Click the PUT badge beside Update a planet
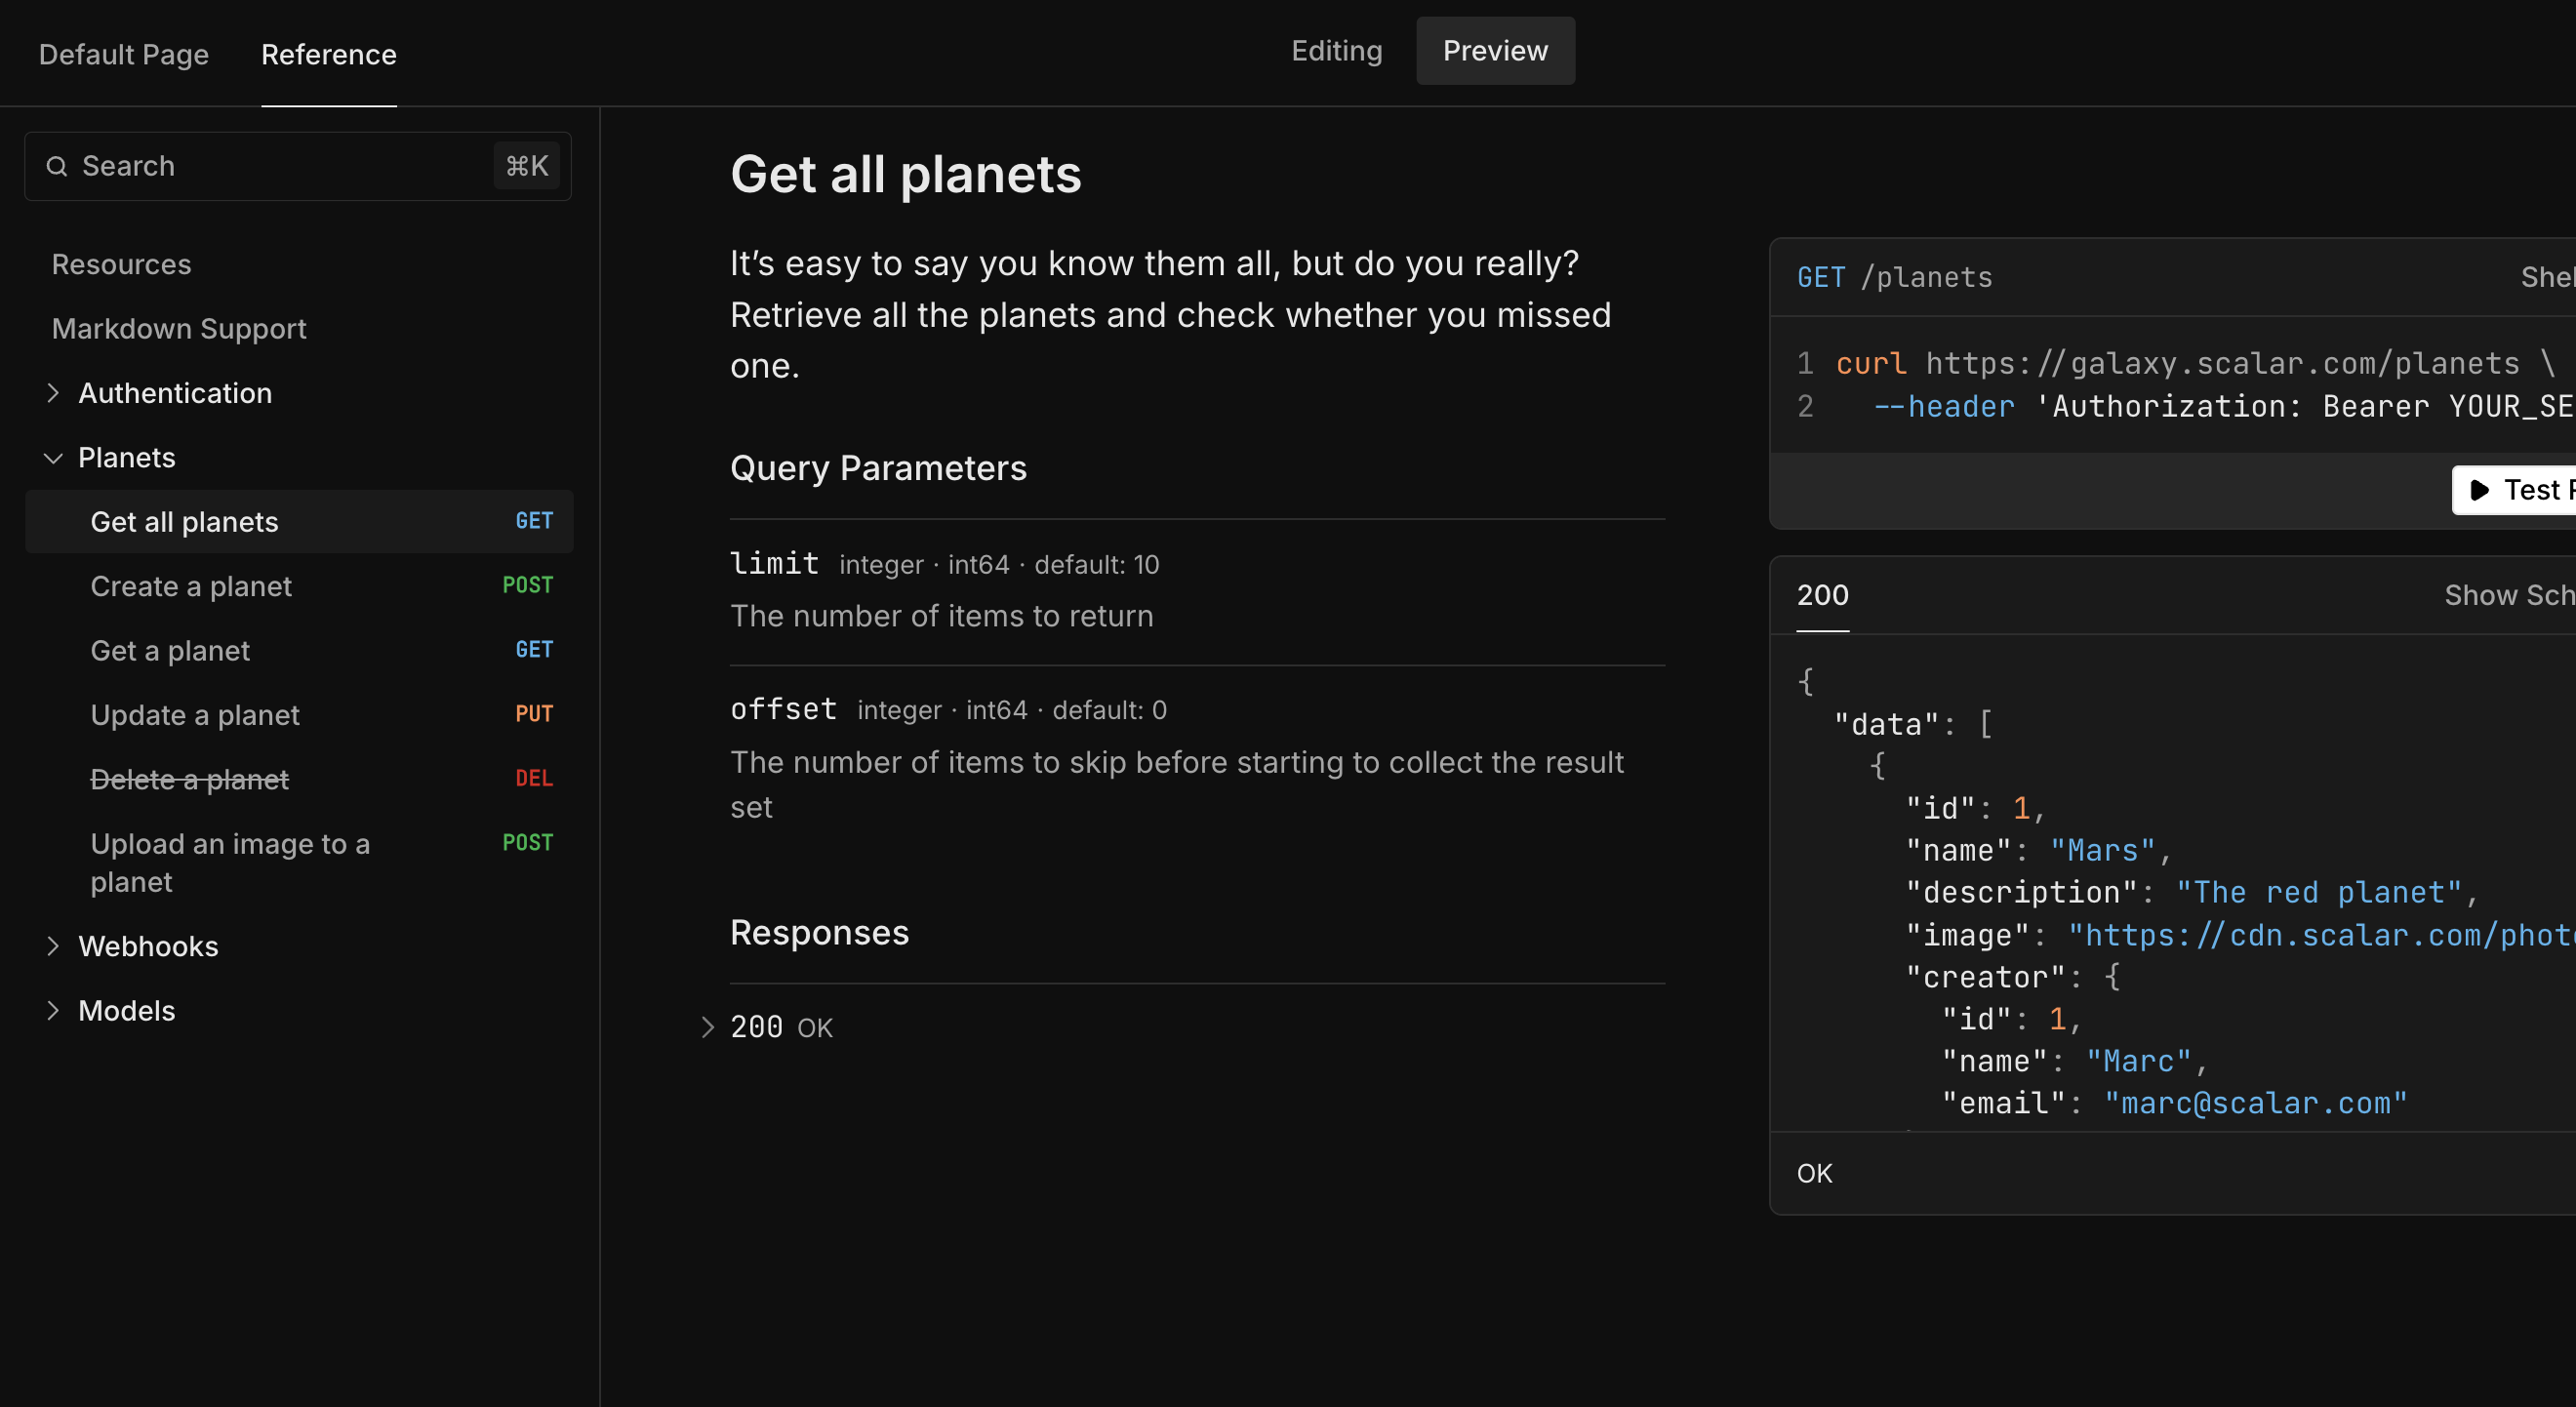This screenshot has height=1407, width=2576. (534, 714)
